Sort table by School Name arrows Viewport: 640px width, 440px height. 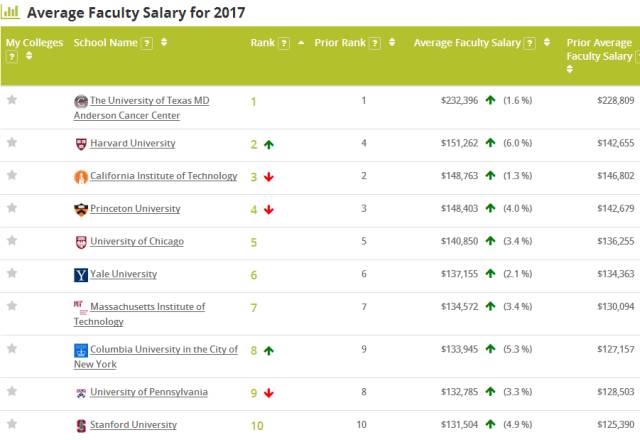[x=164, y=43]
